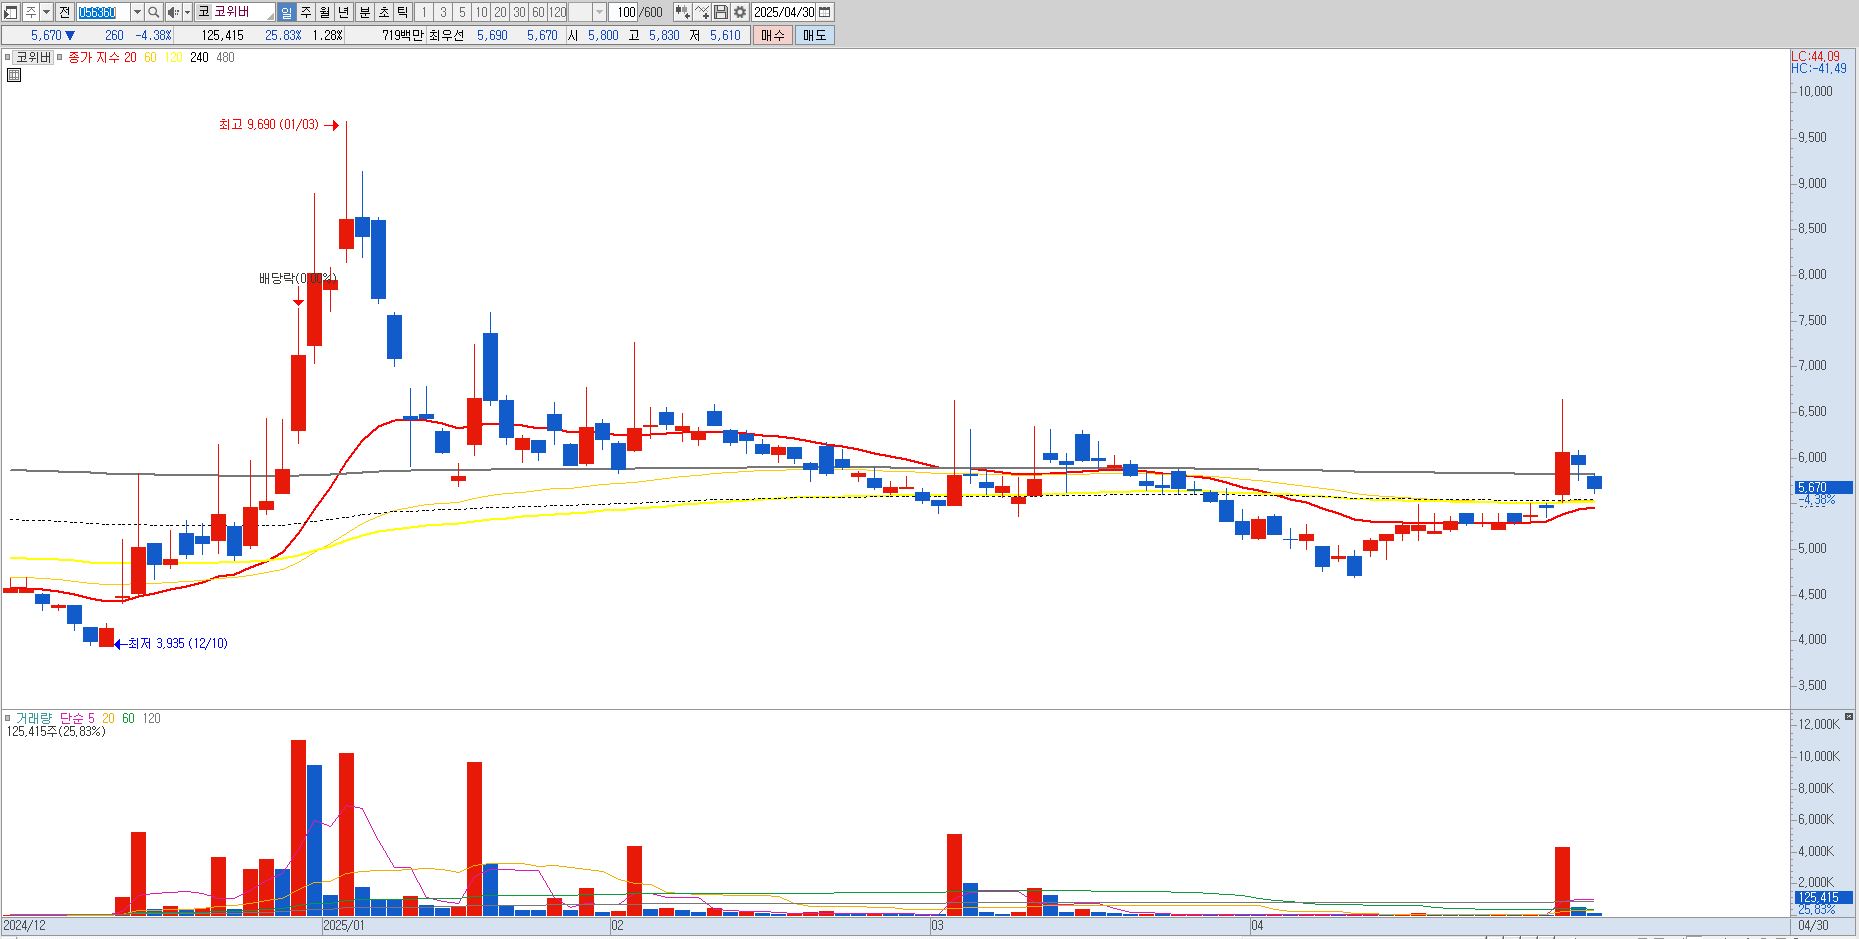Click the 전 button
This screenshot has height=939, width=1859.
(x=65, y=12)
